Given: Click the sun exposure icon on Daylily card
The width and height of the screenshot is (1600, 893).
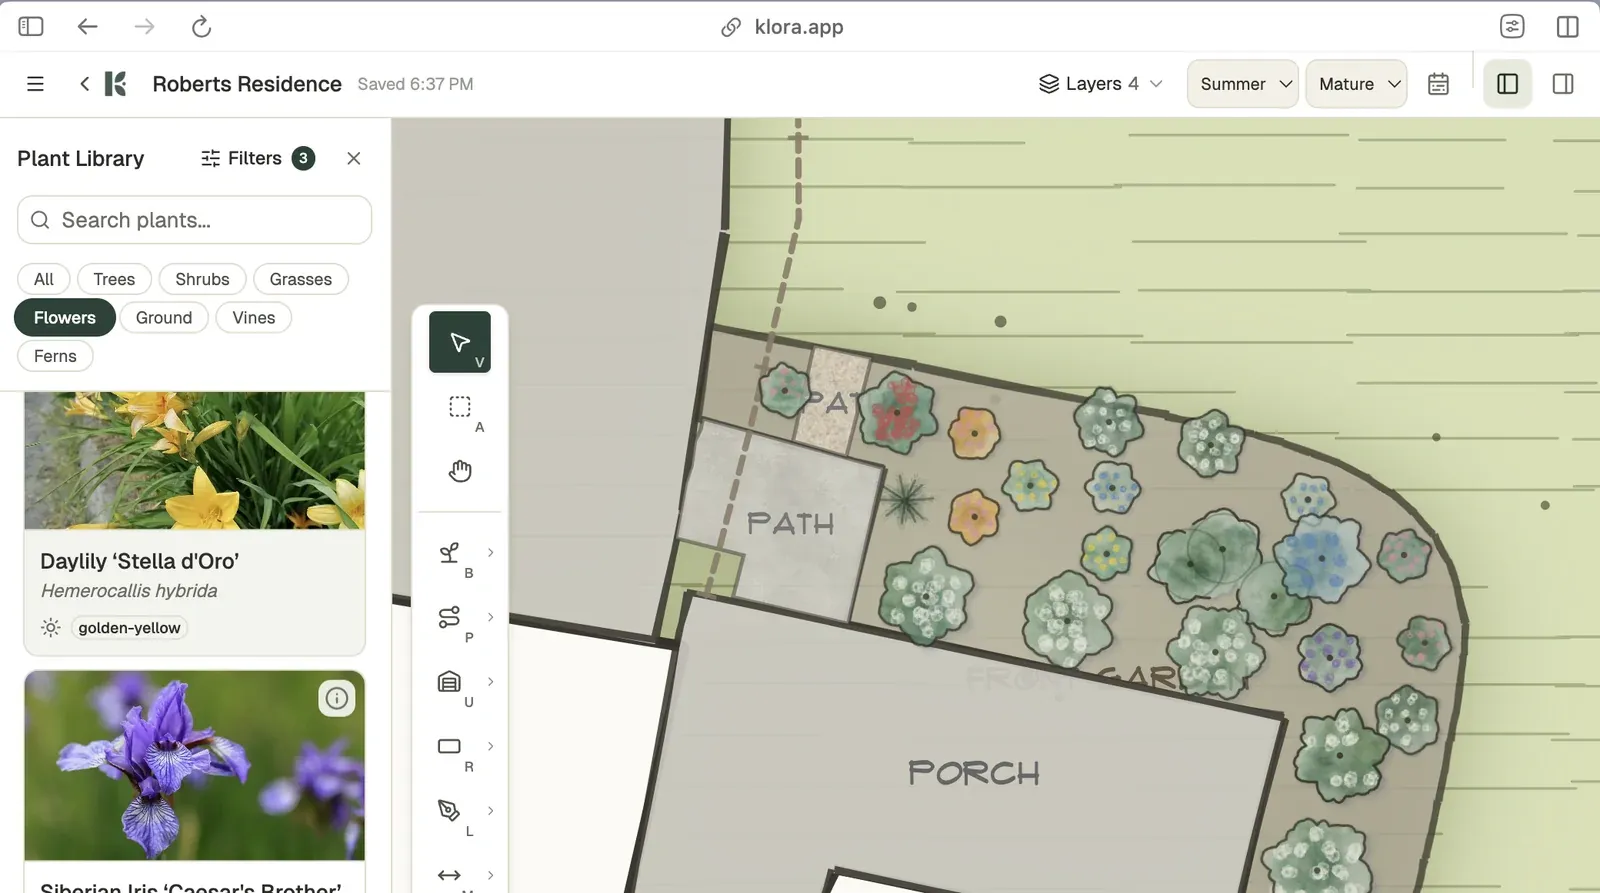Looking at the screenshot, I should pos(51,628).
